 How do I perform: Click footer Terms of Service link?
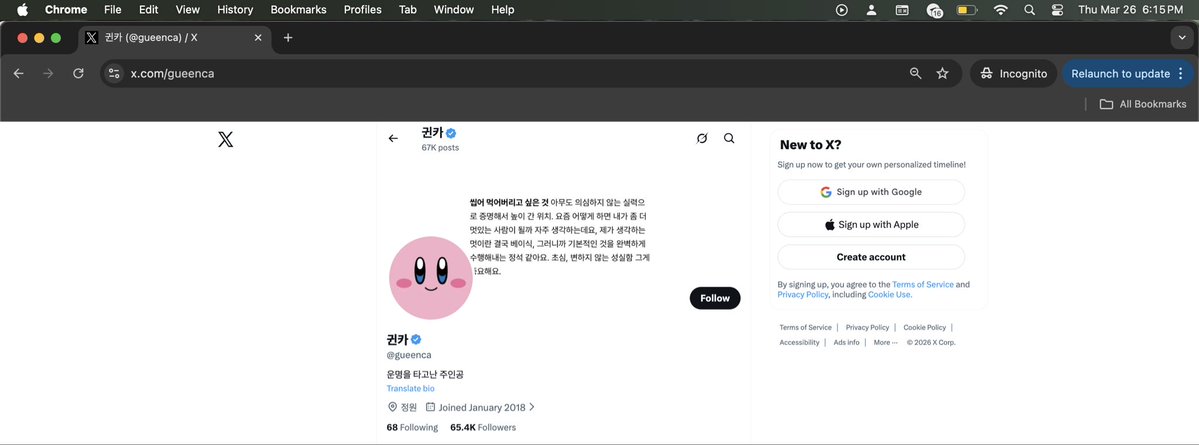click(x=805, y=327)
